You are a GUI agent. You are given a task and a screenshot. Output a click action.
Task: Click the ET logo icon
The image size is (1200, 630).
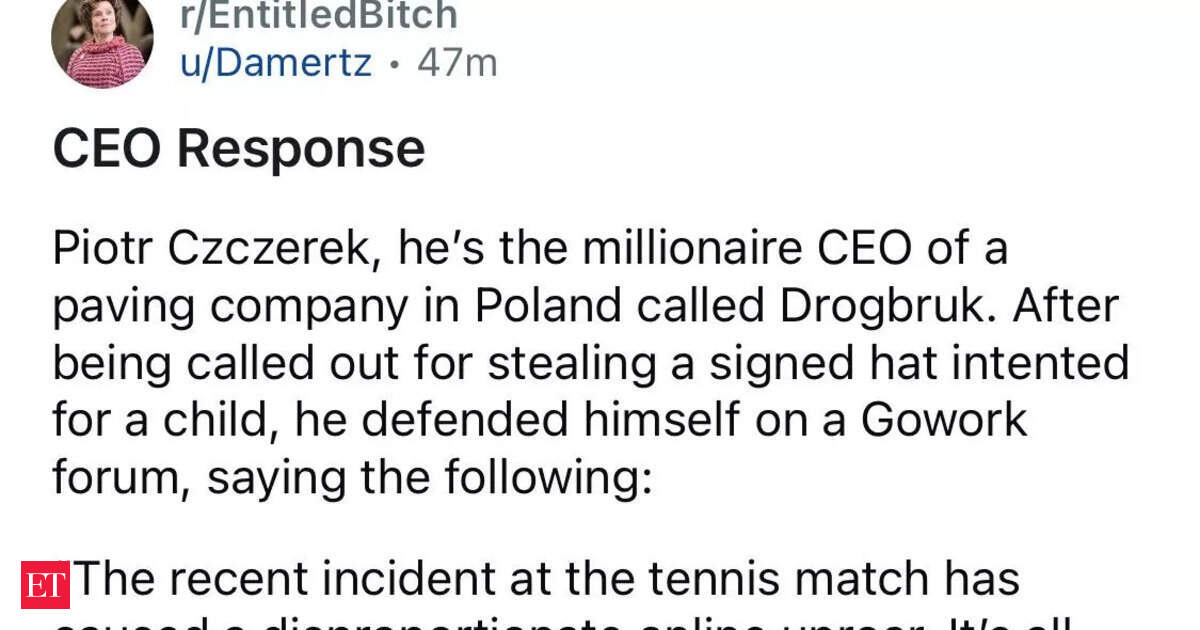(x=45, y=584)
